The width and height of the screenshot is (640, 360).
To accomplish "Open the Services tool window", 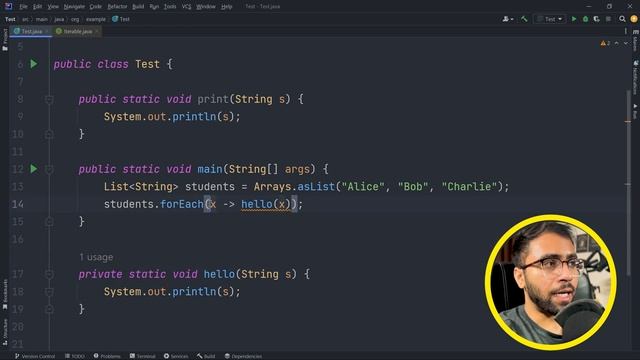I will point(176,356).
